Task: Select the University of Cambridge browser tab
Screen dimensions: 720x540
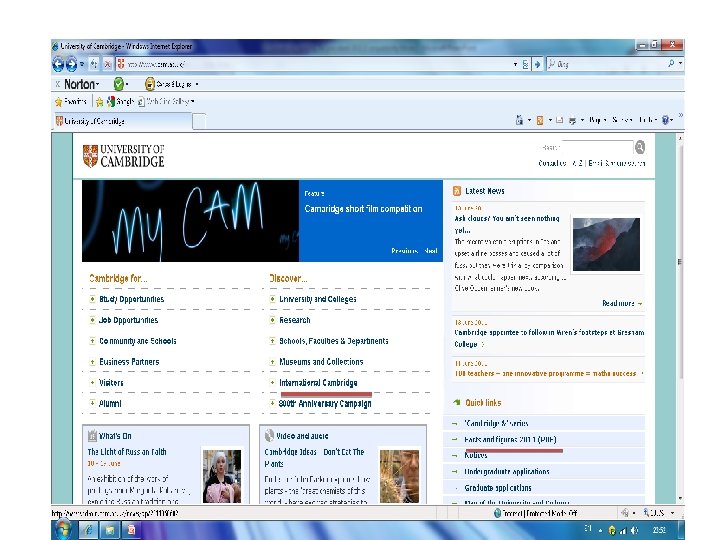Action: pos(122,121)
